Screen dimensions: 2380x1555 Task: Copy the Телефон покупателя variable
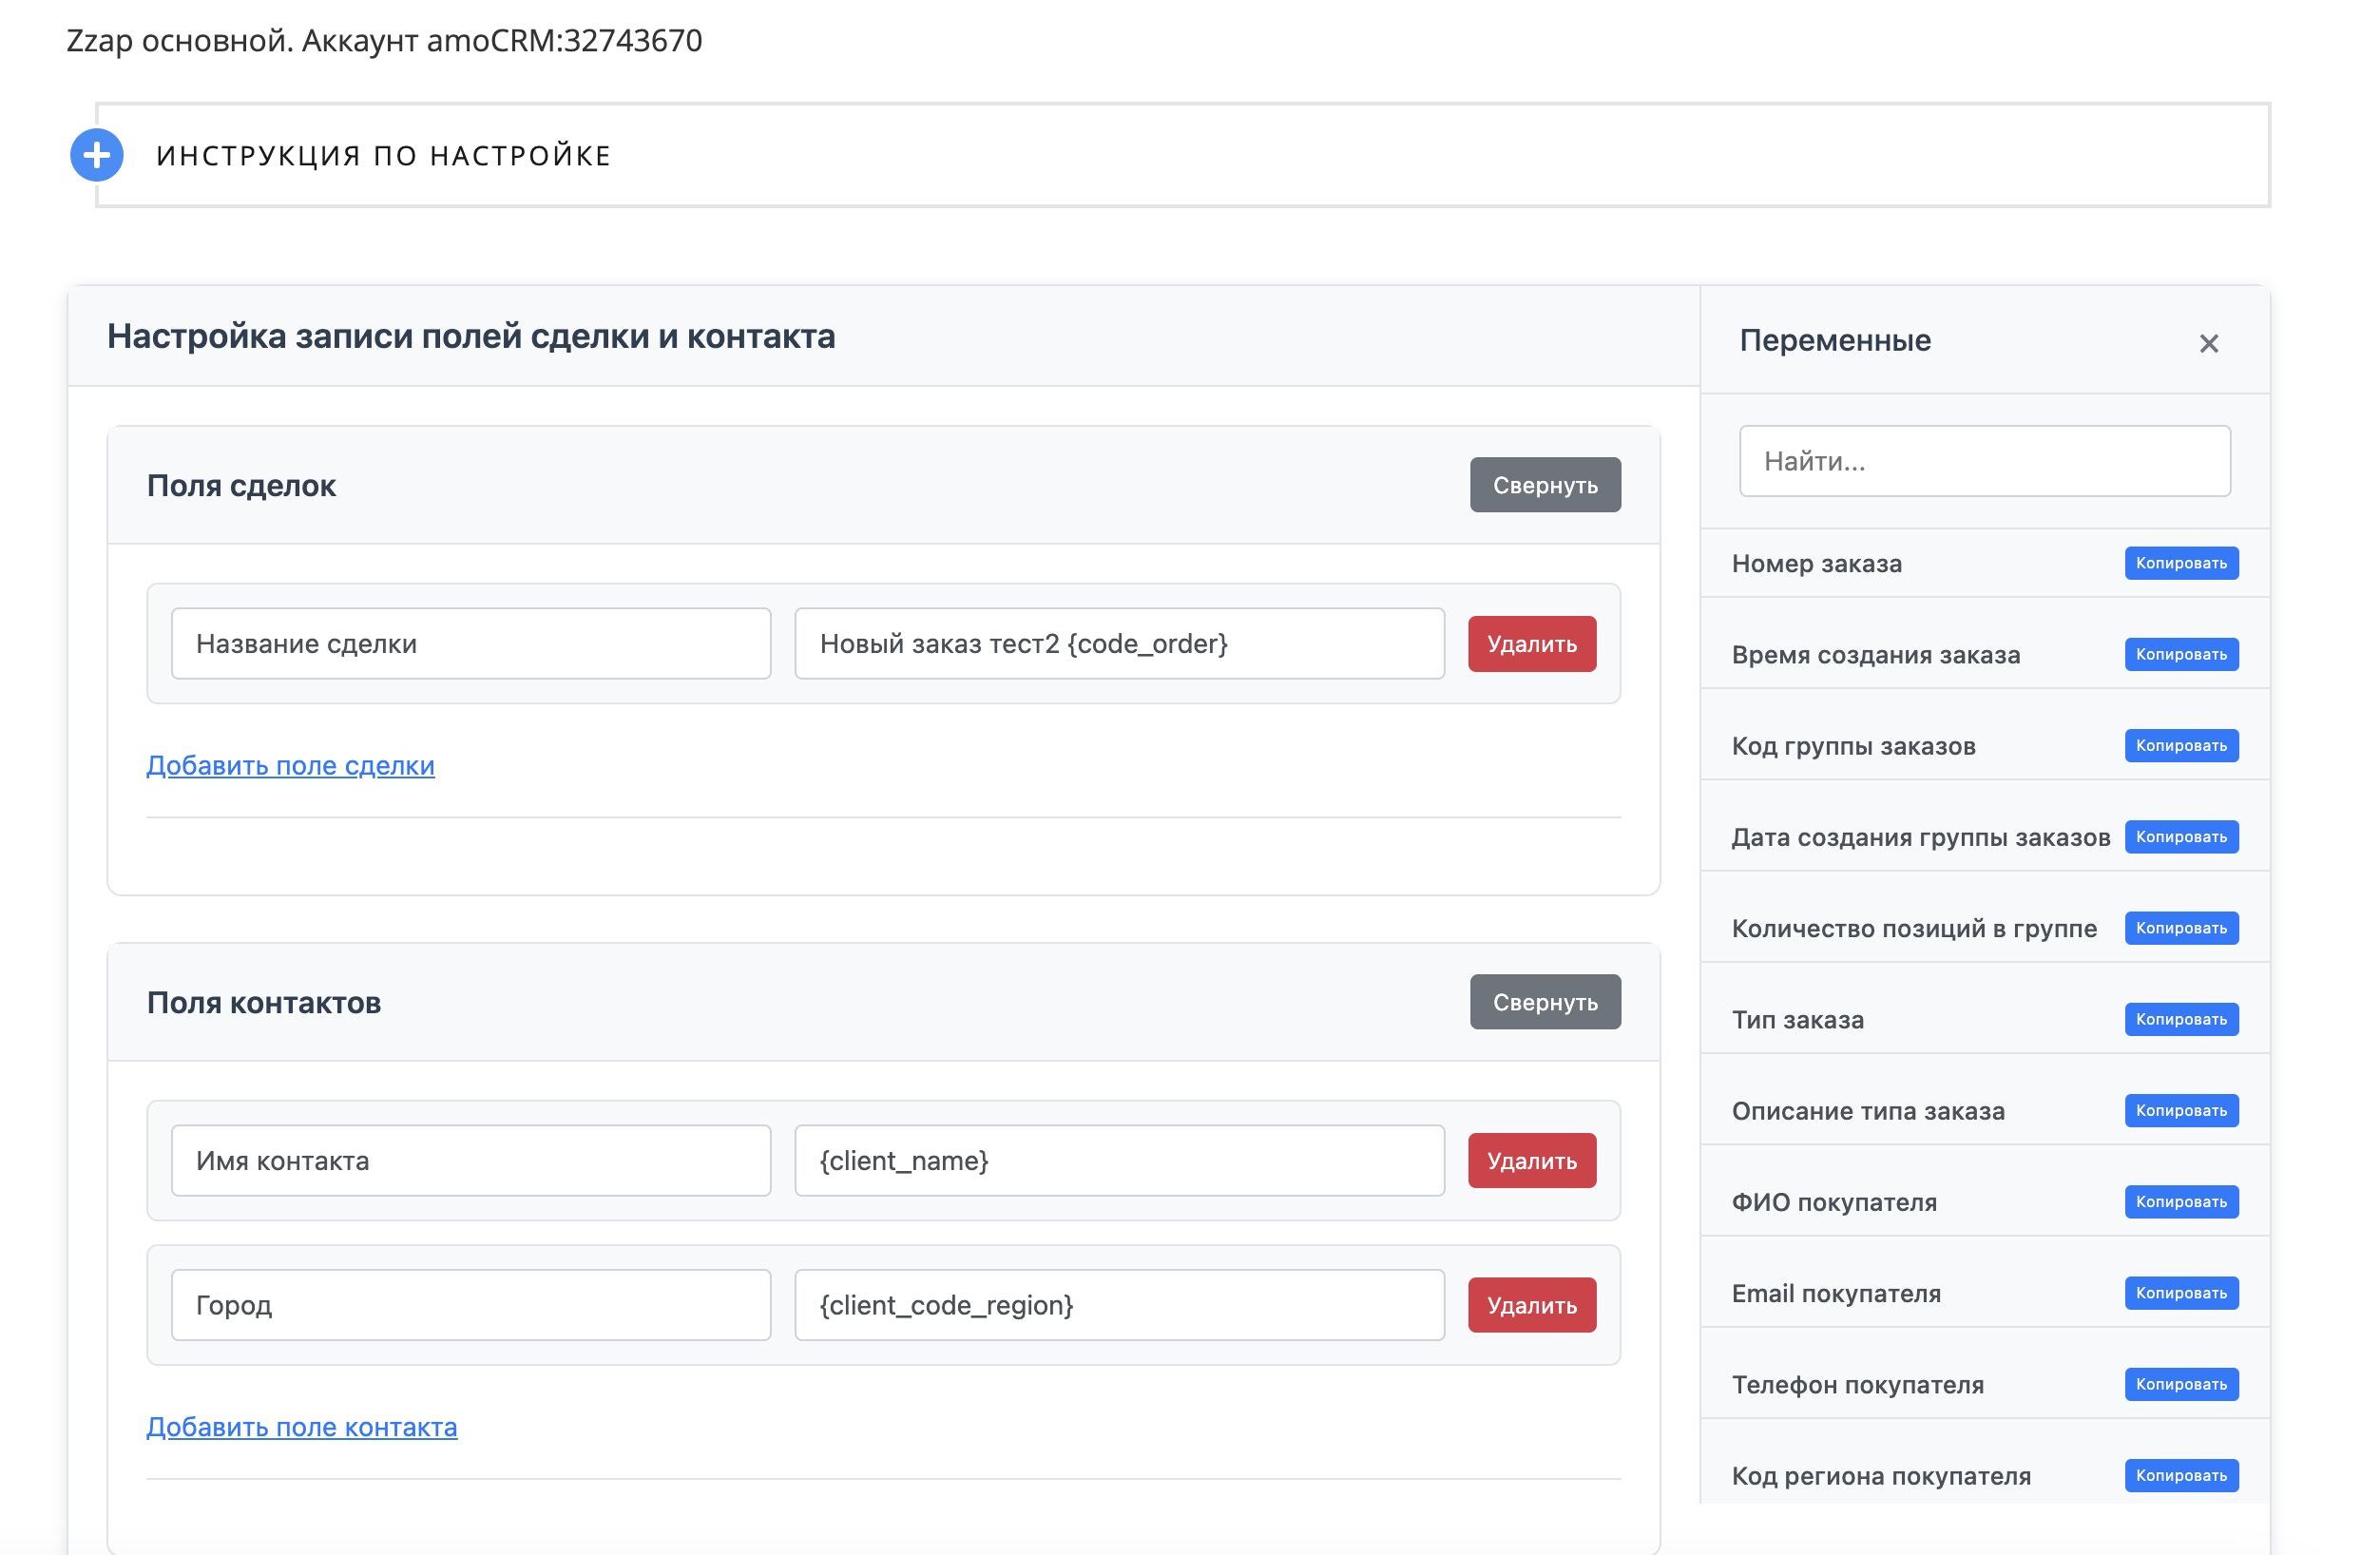[x=2180, y=1384]
